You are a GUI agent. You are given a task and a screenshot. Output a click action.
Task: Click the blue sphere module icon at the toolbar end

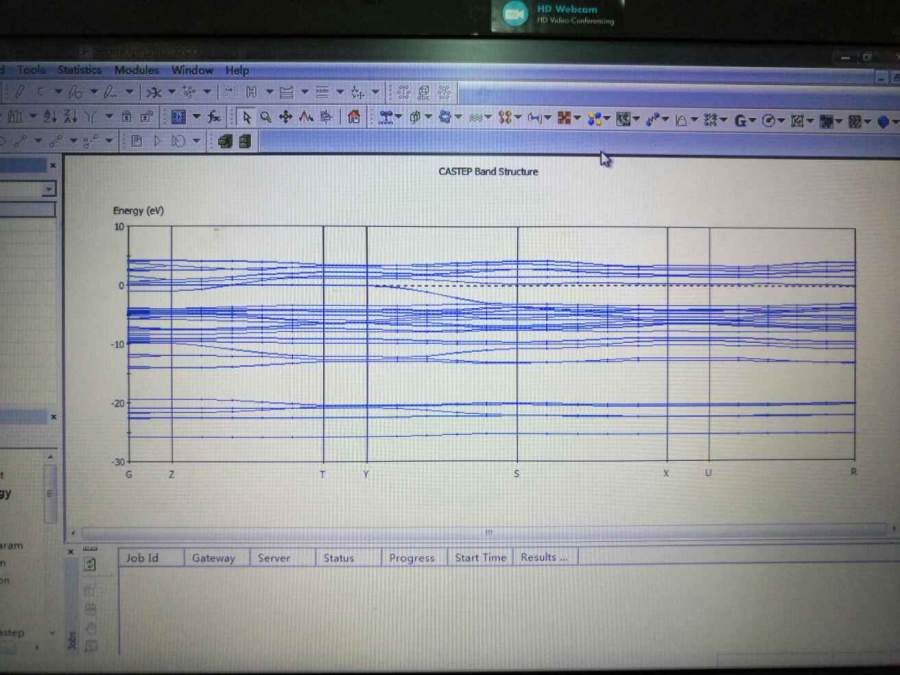click(883, 122)
